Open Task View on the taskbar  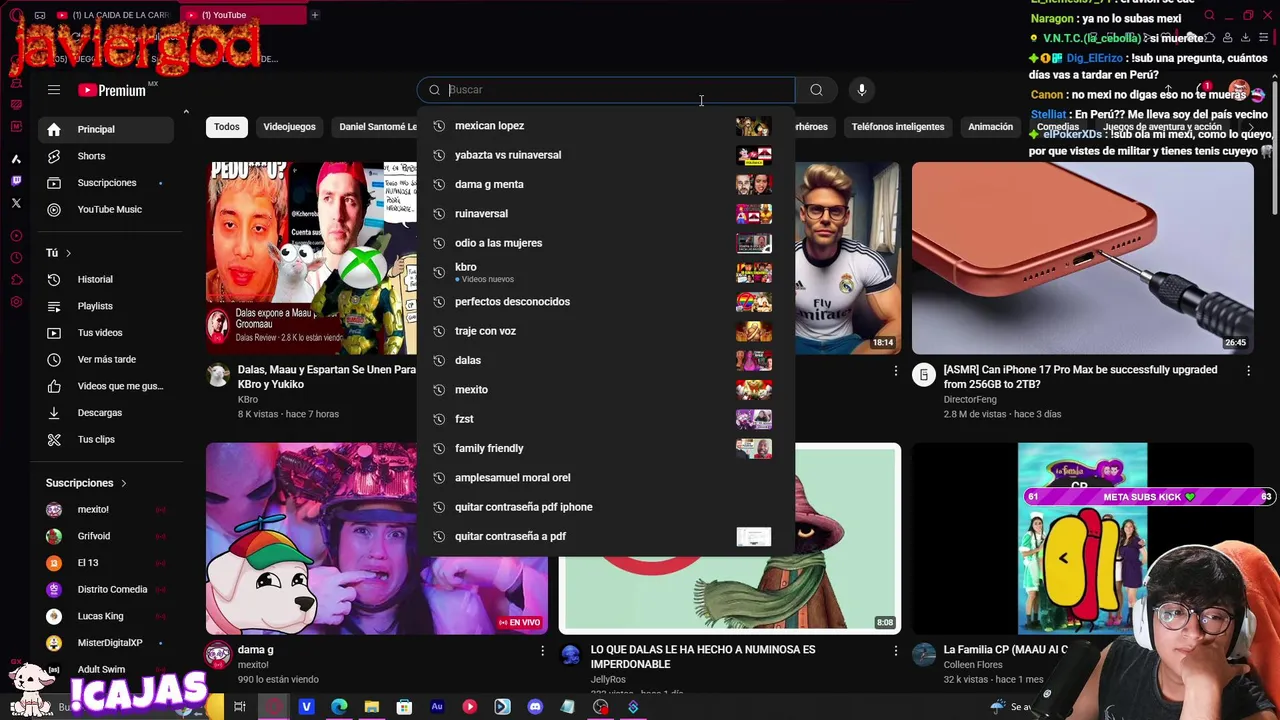coord(240,707)
